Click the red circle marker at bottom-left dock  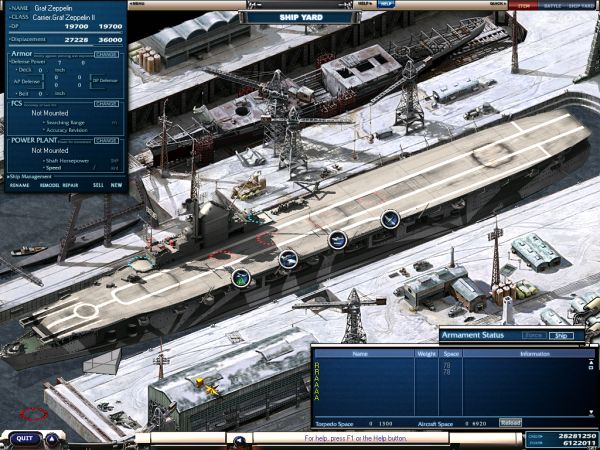(x=34, y=414)
